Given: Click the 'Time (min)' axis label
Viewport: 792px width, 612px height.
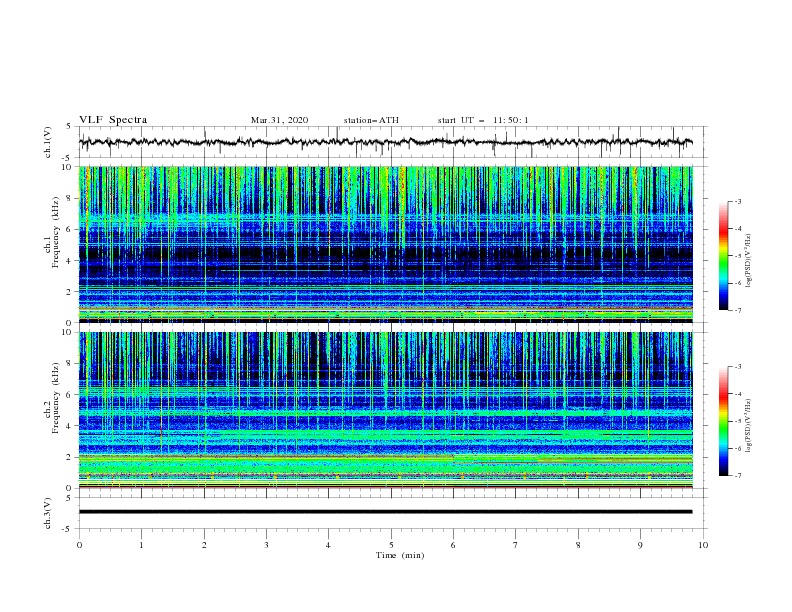Looking at the screenshot, I should [x=400, y=555].
